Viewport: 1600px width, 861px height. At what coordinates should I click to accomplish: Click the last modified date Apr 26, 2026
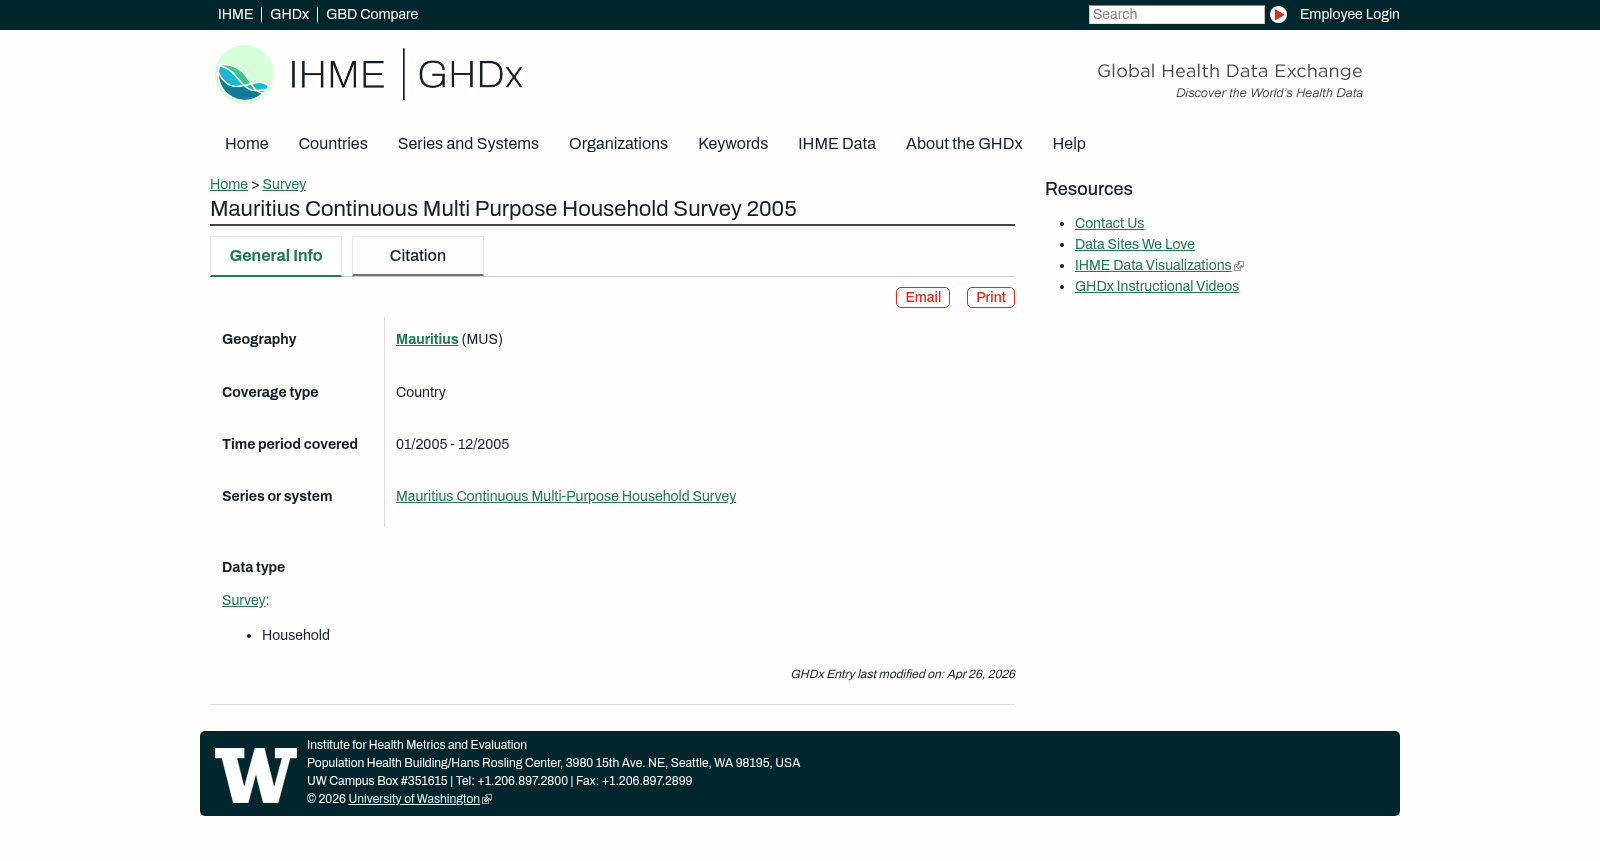coord(981,675)
